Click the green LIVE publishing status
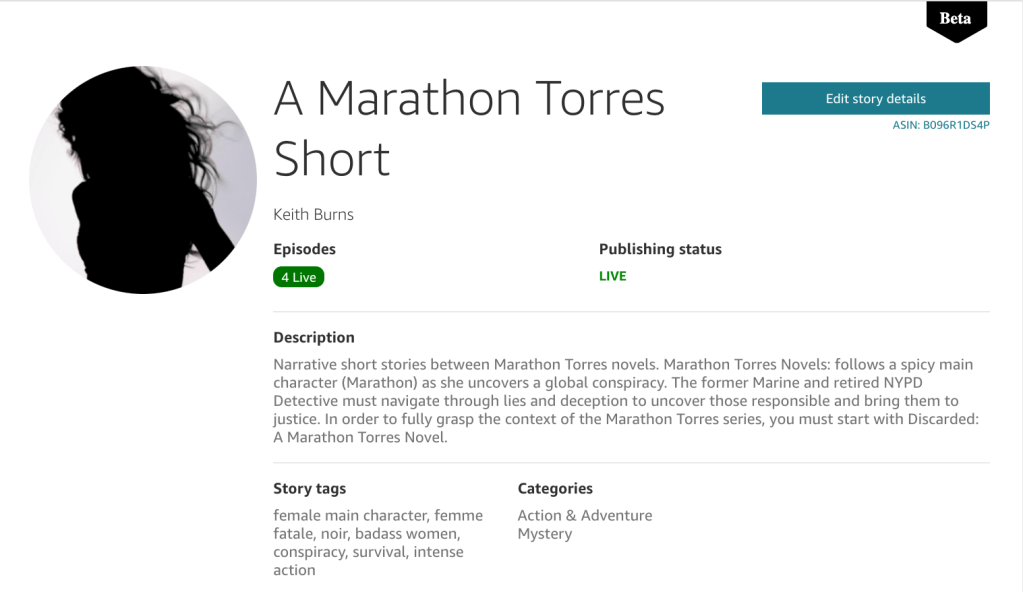The height and width of the screenshot is (592, 1023). (612, 276)
